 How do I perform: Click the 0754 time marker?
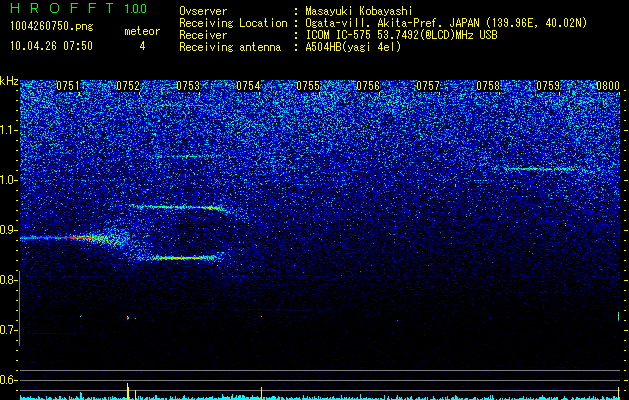248,86
